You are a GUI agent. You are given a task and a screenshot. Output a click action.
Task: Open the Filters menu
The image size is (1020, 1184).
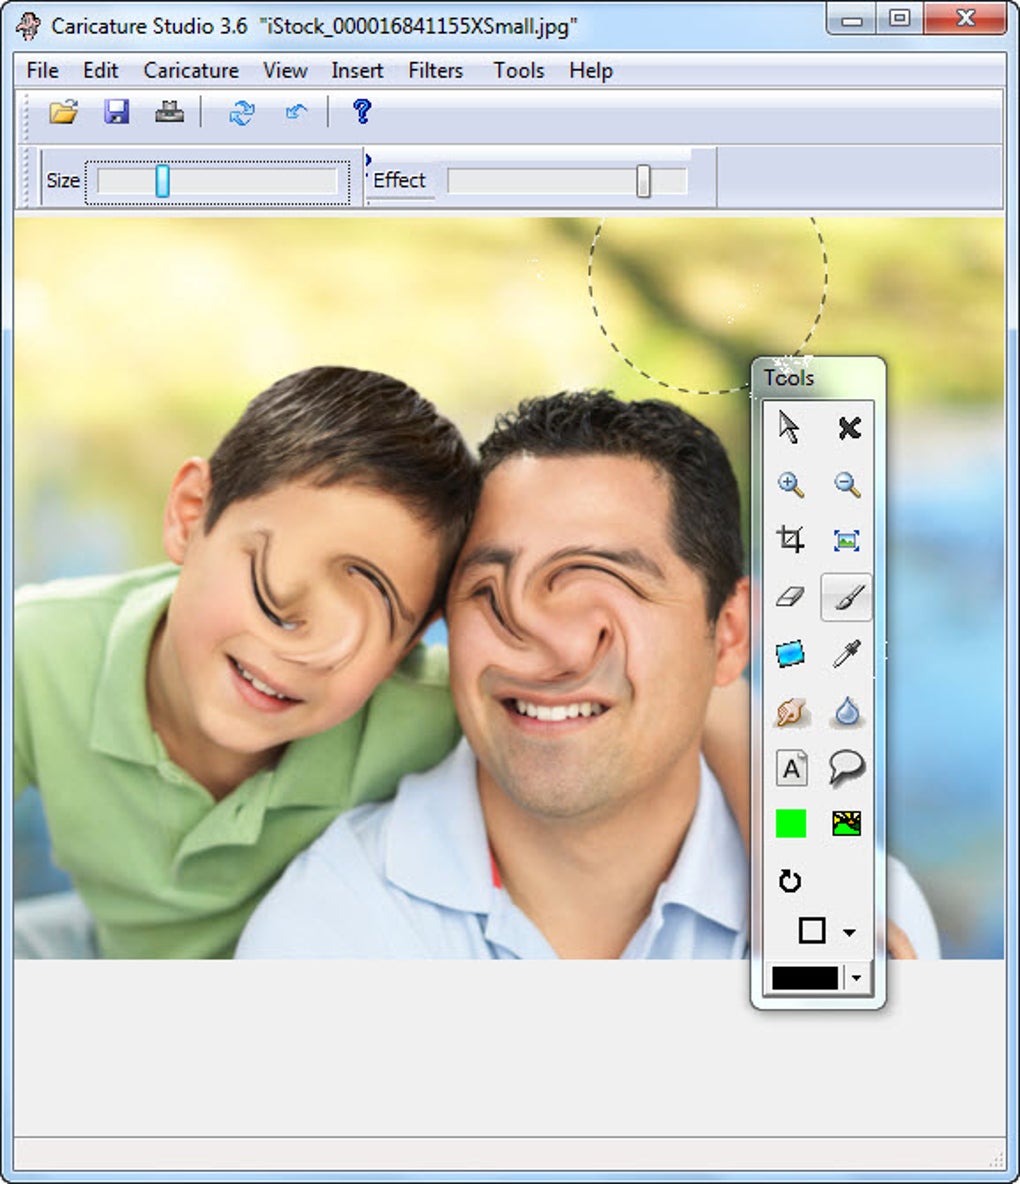(x=435, y=70)
